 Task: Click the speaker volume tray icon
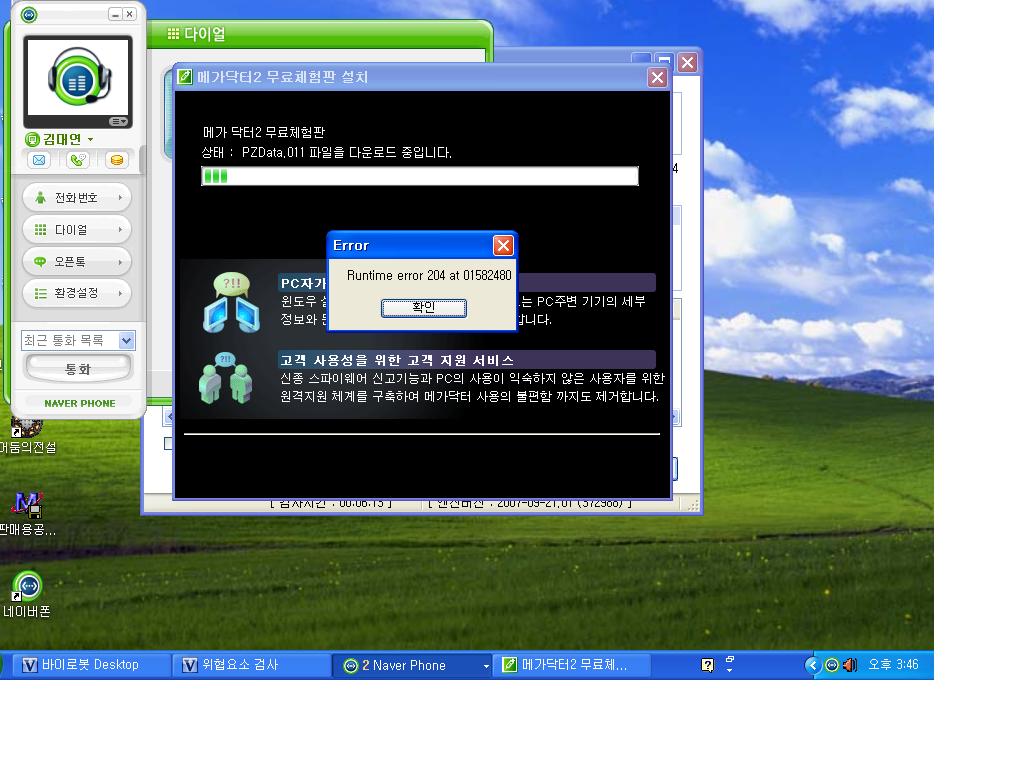[849, 665]
